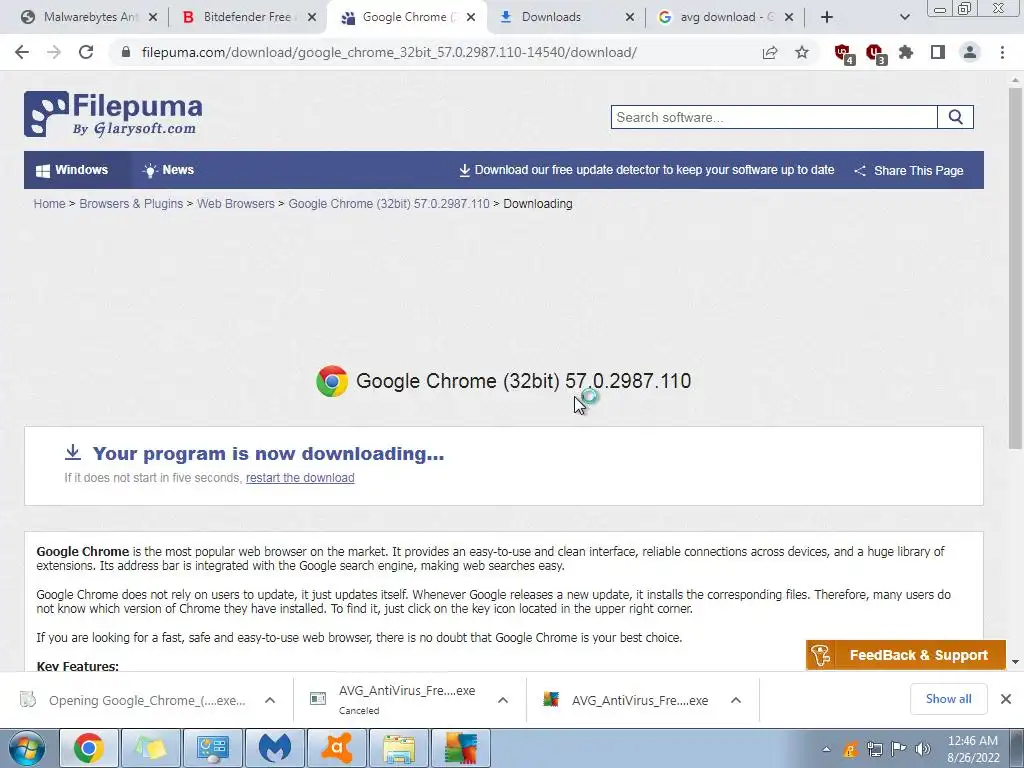Open the Chrome three-dot menu
This screenshot has width=1024, height=768.
click(x=1002, y=52)
